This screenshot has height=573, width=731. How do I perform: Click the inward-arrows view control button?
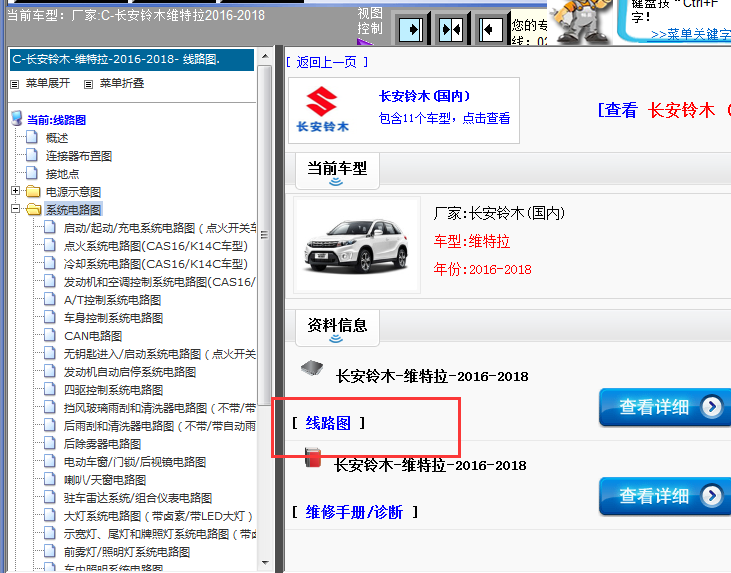[x=450, y=29]
